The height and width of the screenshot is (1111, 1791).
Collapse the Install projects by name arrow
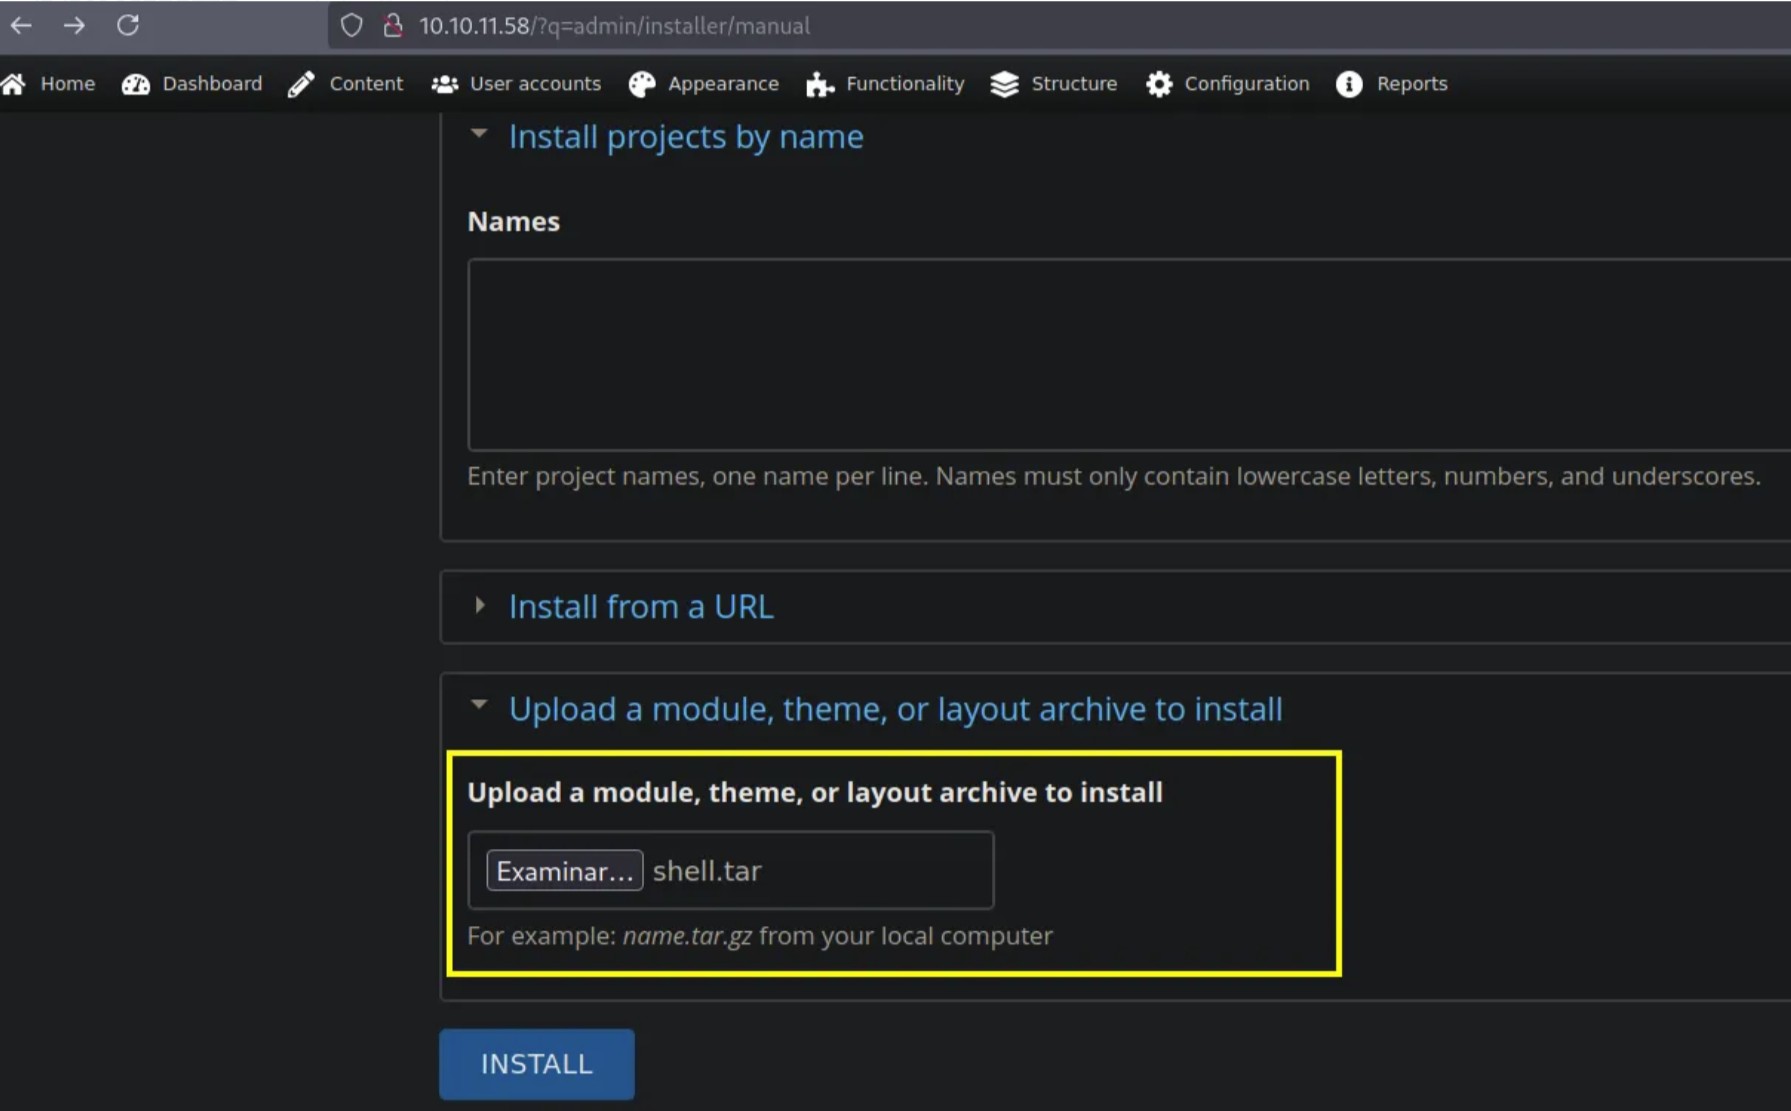tap(479, 133)
